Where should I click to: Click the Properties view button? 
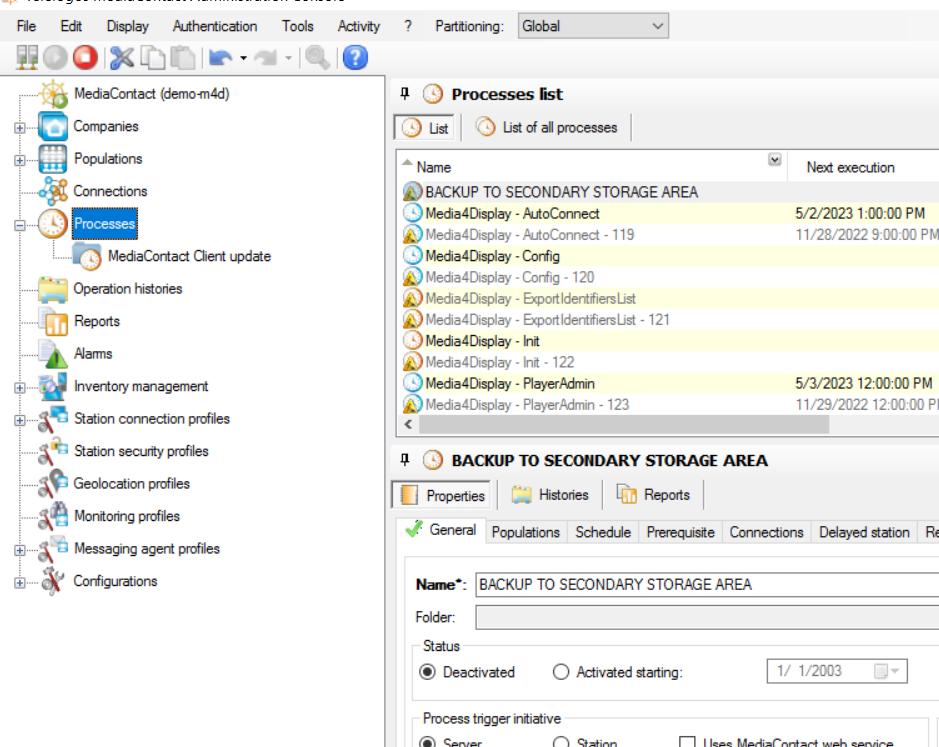pyautogui.click(x=441, y=495)
